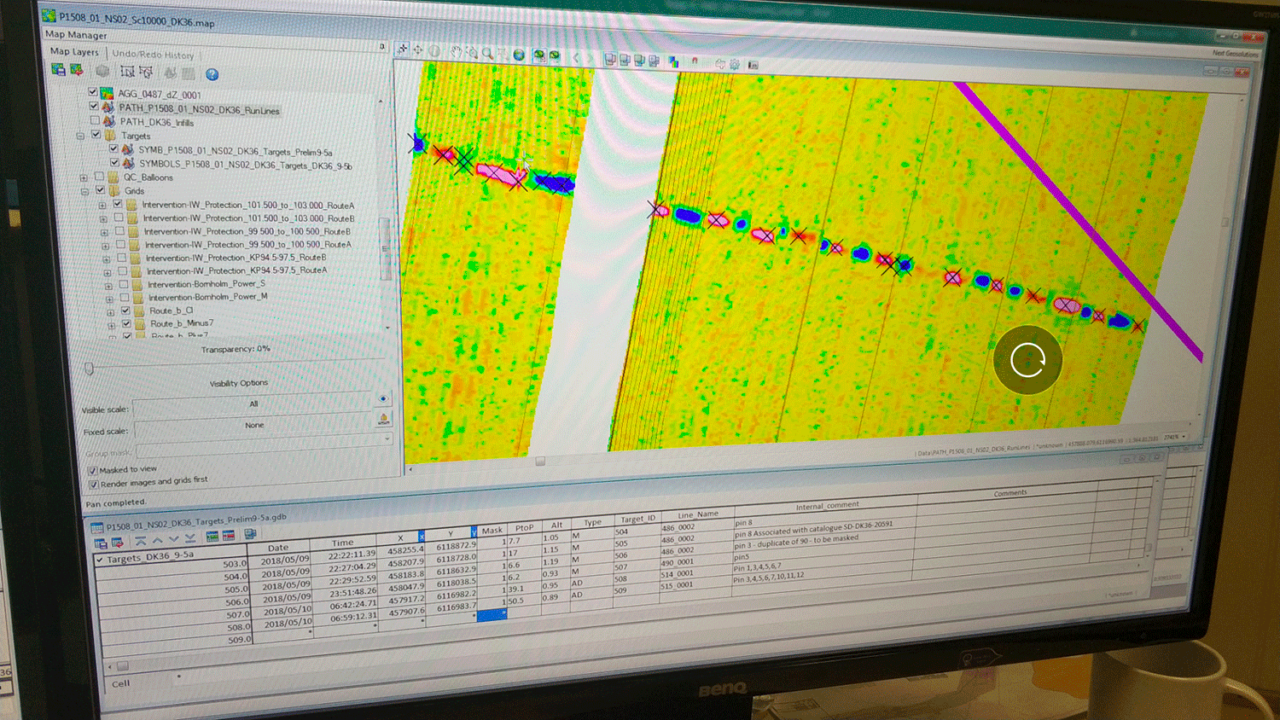
Task: Toggle the Masked to view checkbox
Action: [x=93, y=471]
